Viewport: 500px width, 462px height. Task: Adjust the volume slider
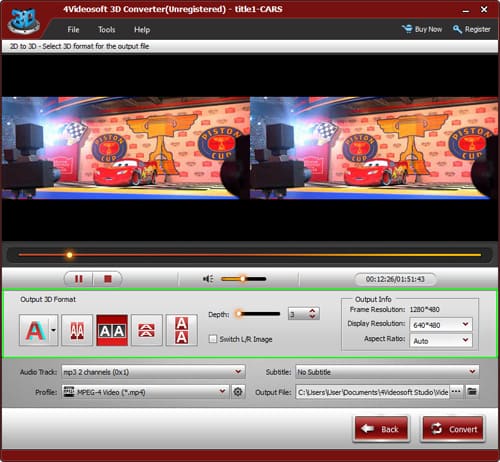[x=243, y=279]
